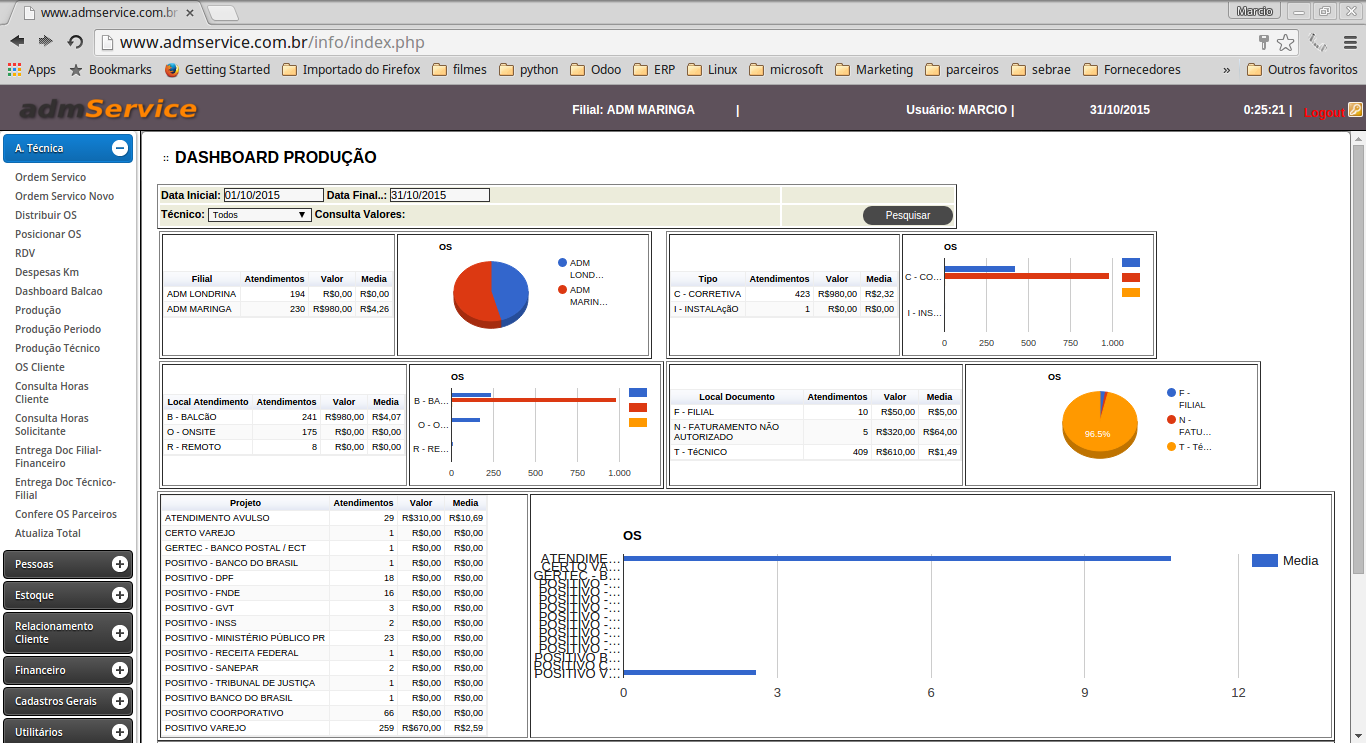
Task: Expand the Pessoas sidebar section
Action: point(119,564)
